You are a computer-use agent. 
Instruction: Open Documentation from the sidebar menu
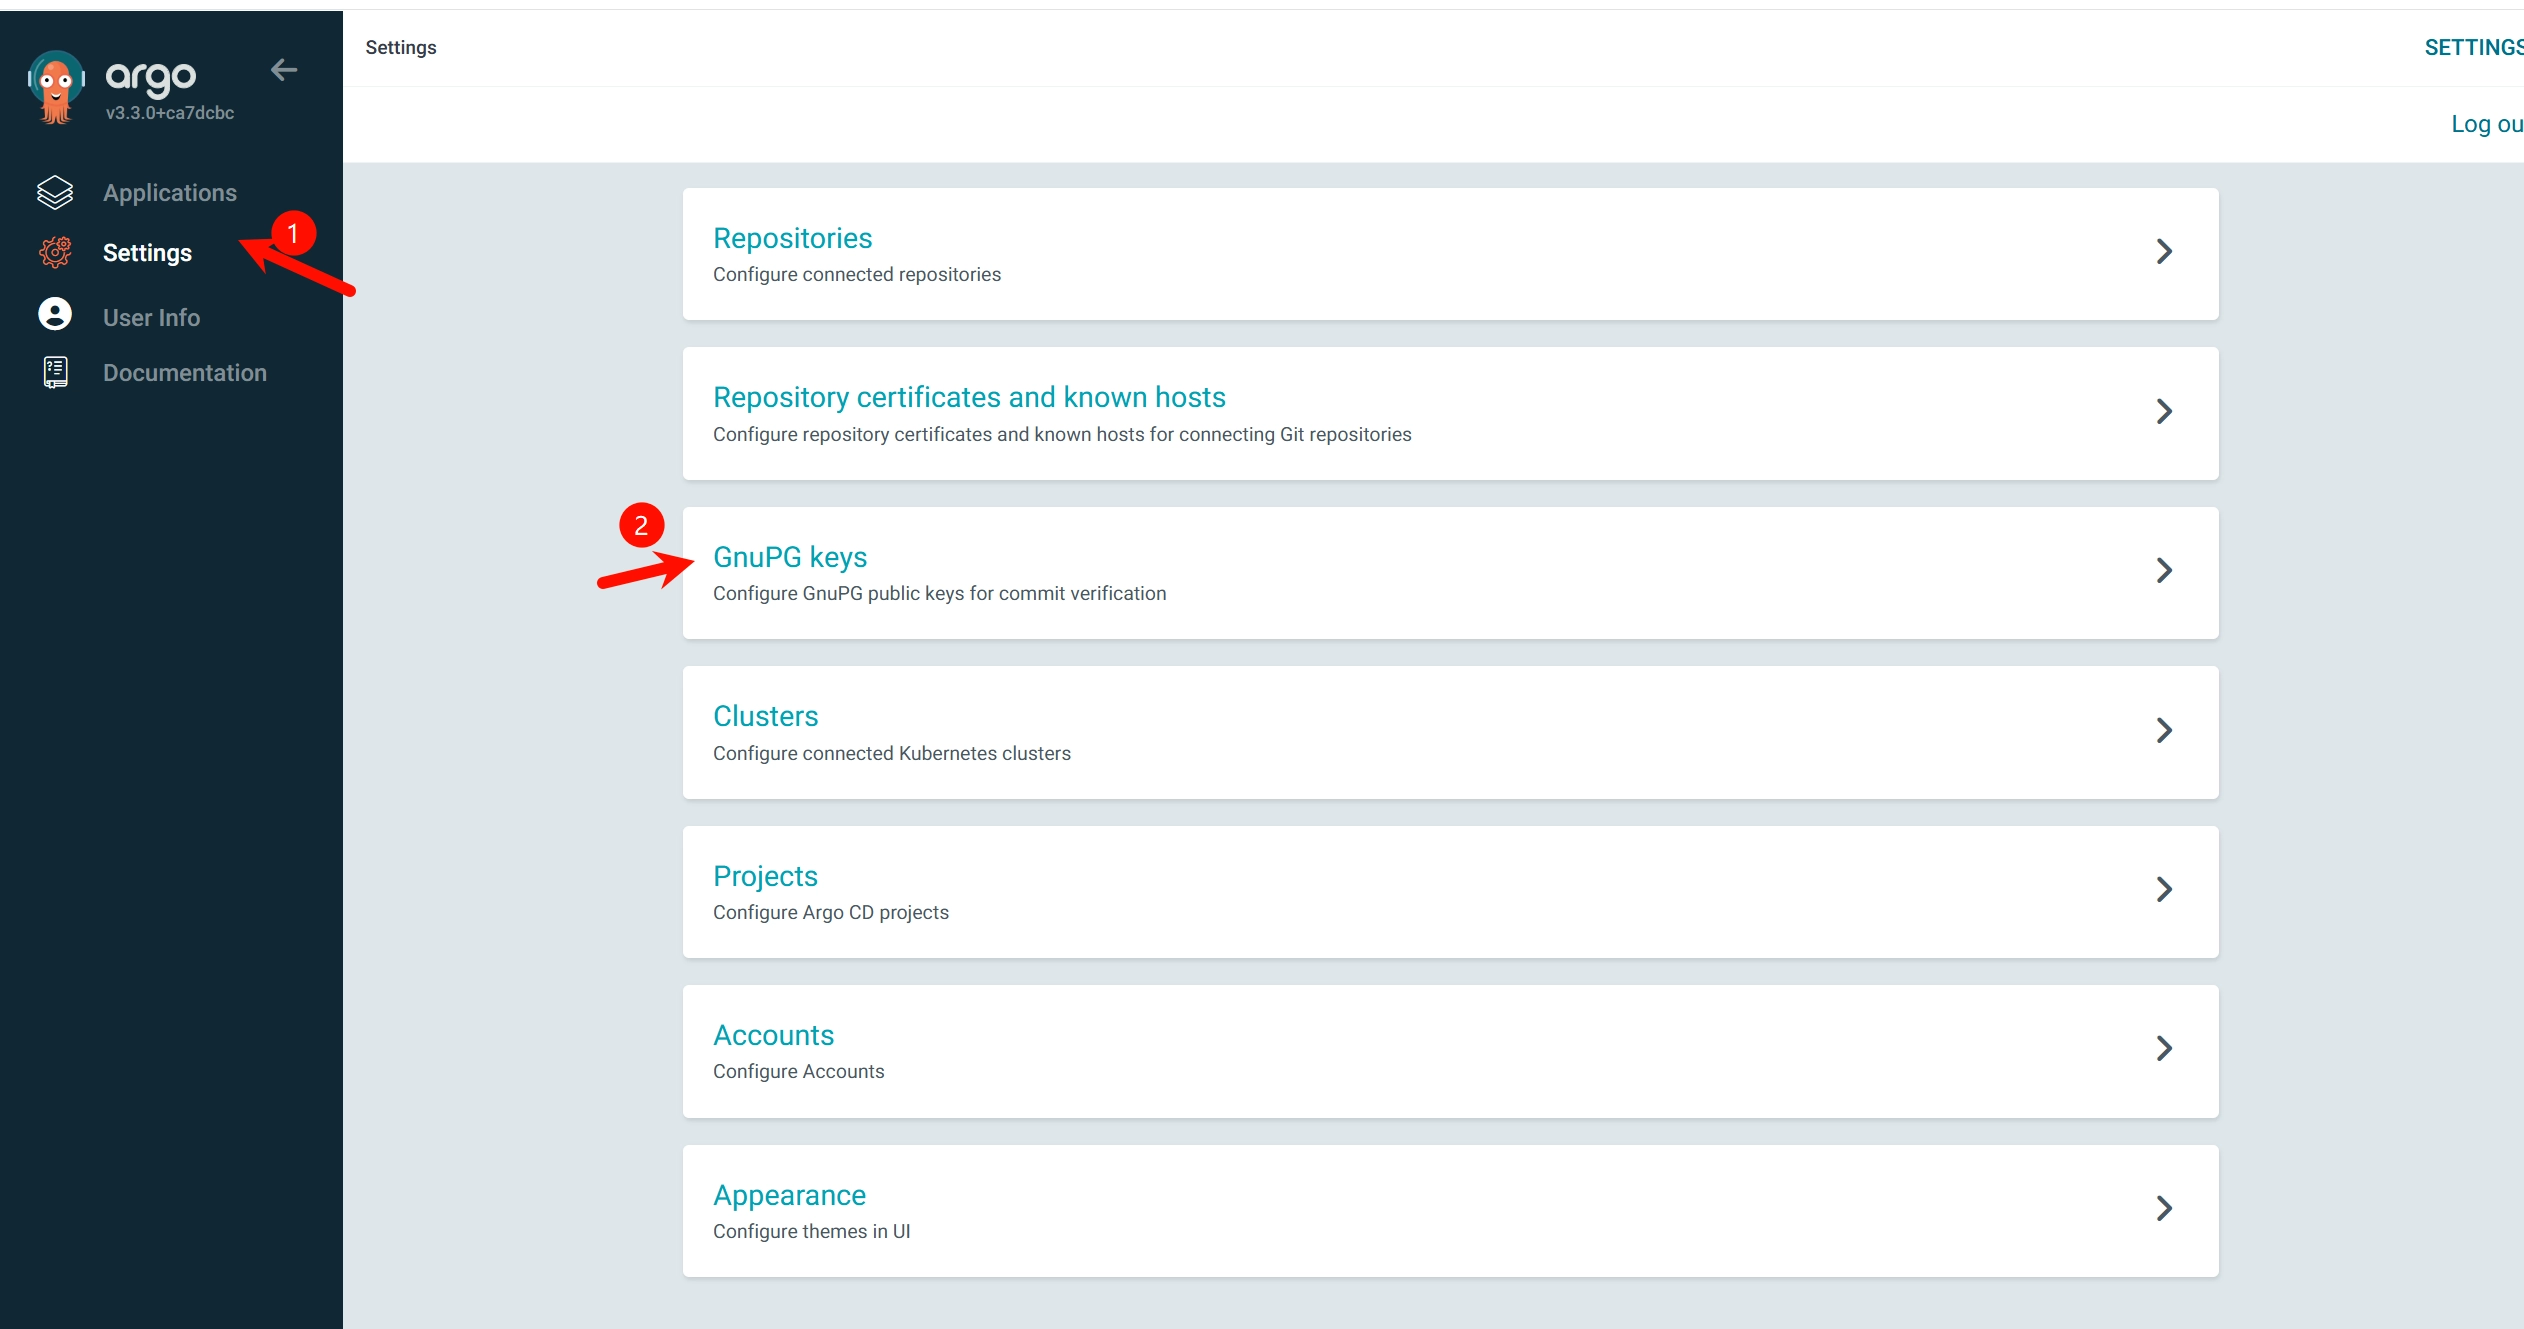tap(185, 372)
